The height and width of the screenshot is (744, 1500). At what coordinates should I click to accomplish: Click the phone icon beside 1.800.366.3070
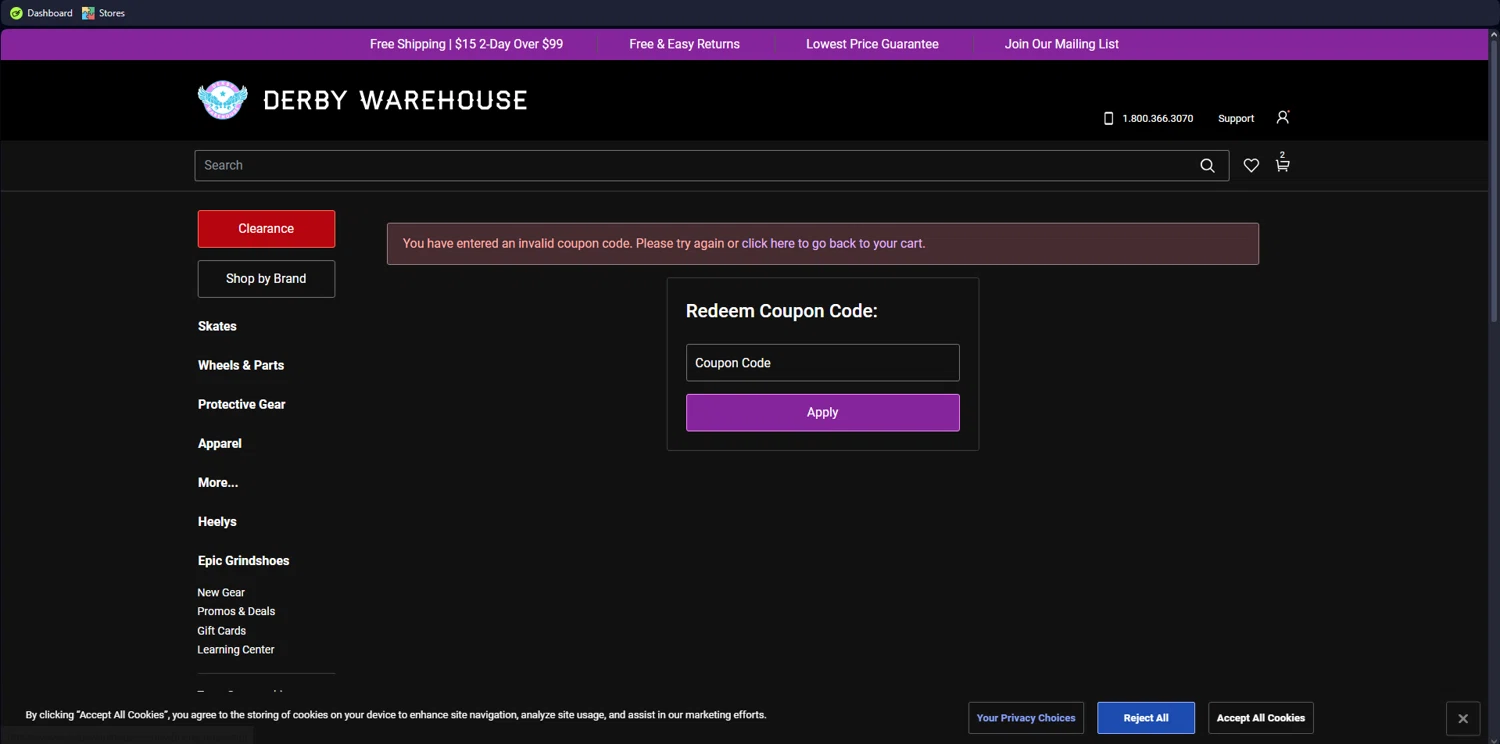coord(1108,118)
